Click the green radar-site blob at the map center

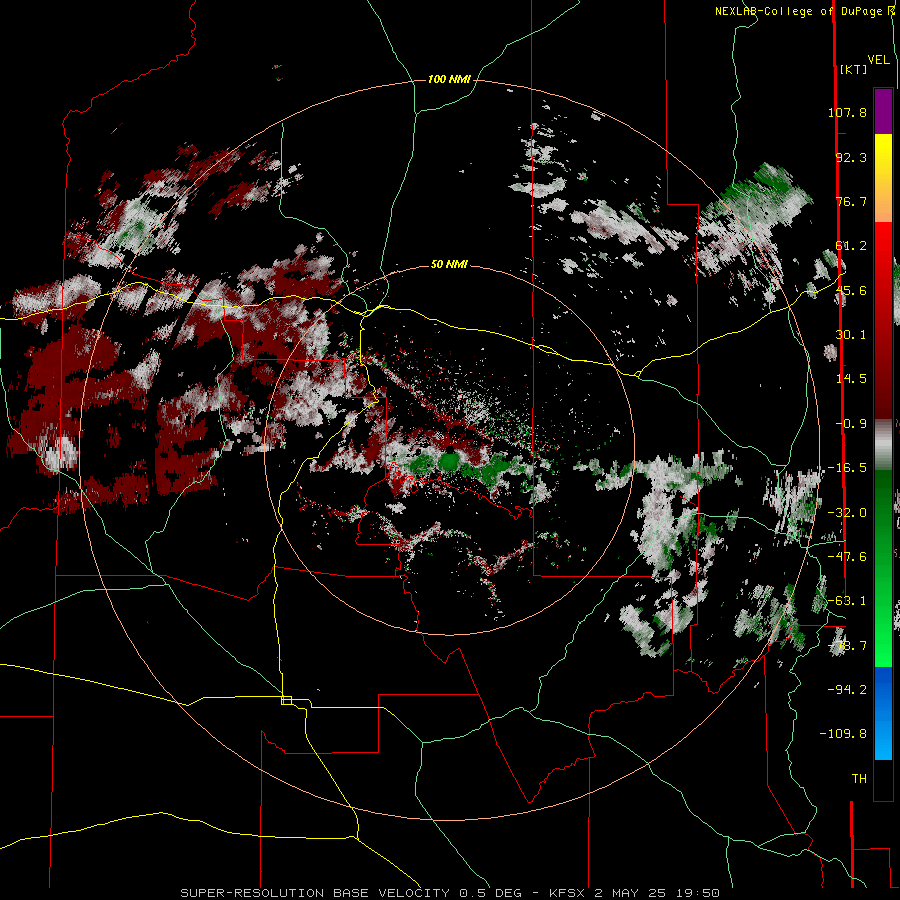pos(449,460)
